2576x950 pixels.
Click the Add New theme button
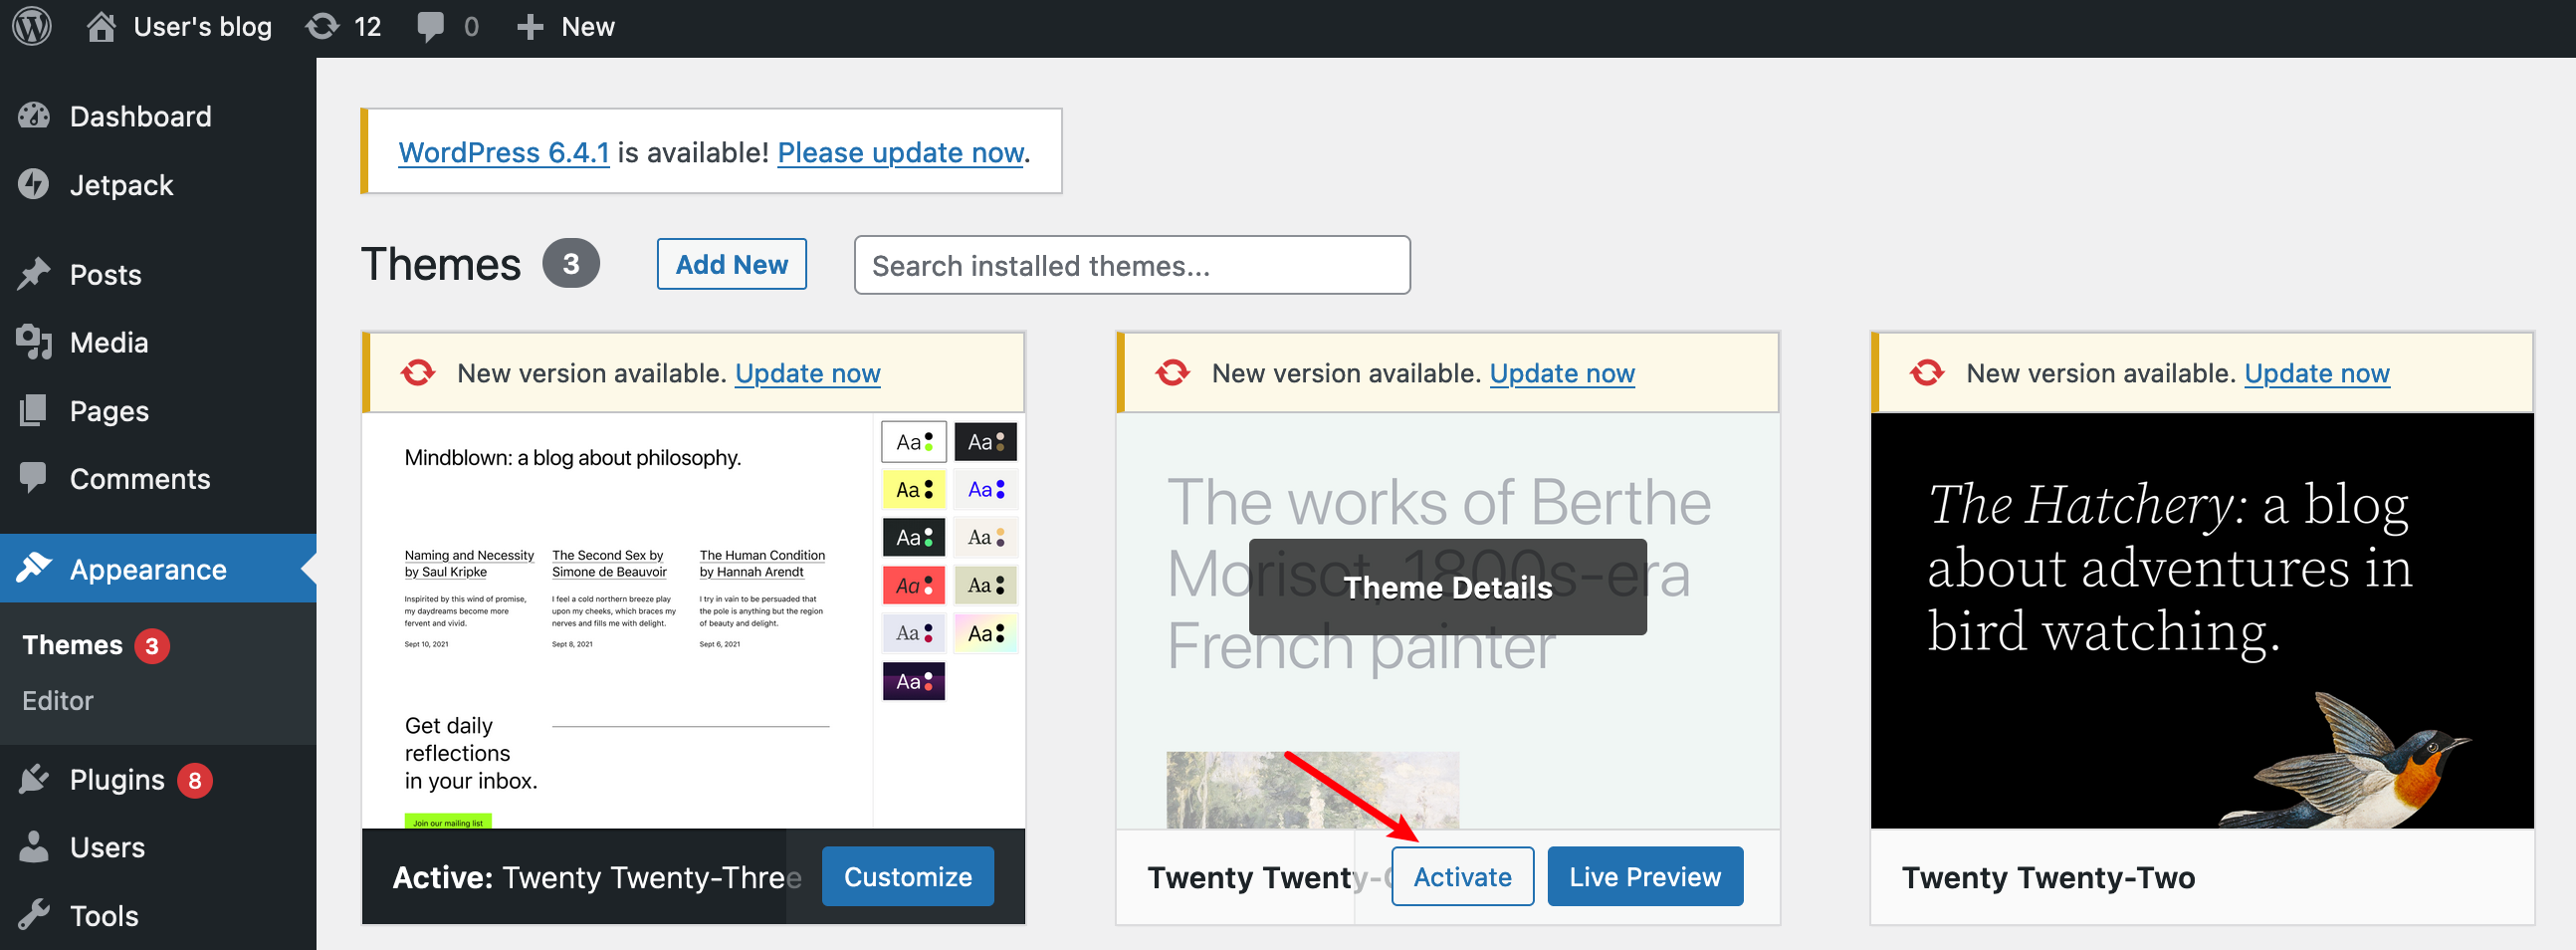(732, 264)
